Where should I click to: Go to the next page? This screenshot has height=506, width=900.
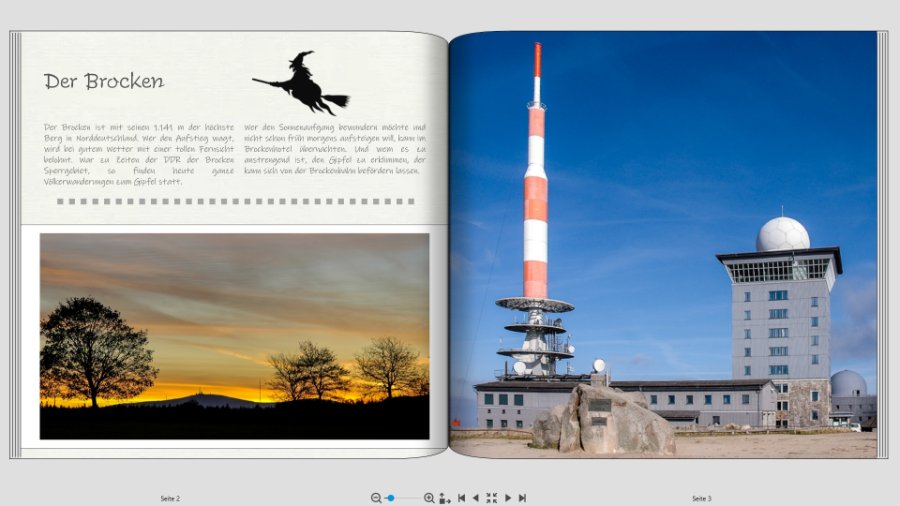(508, 498)
